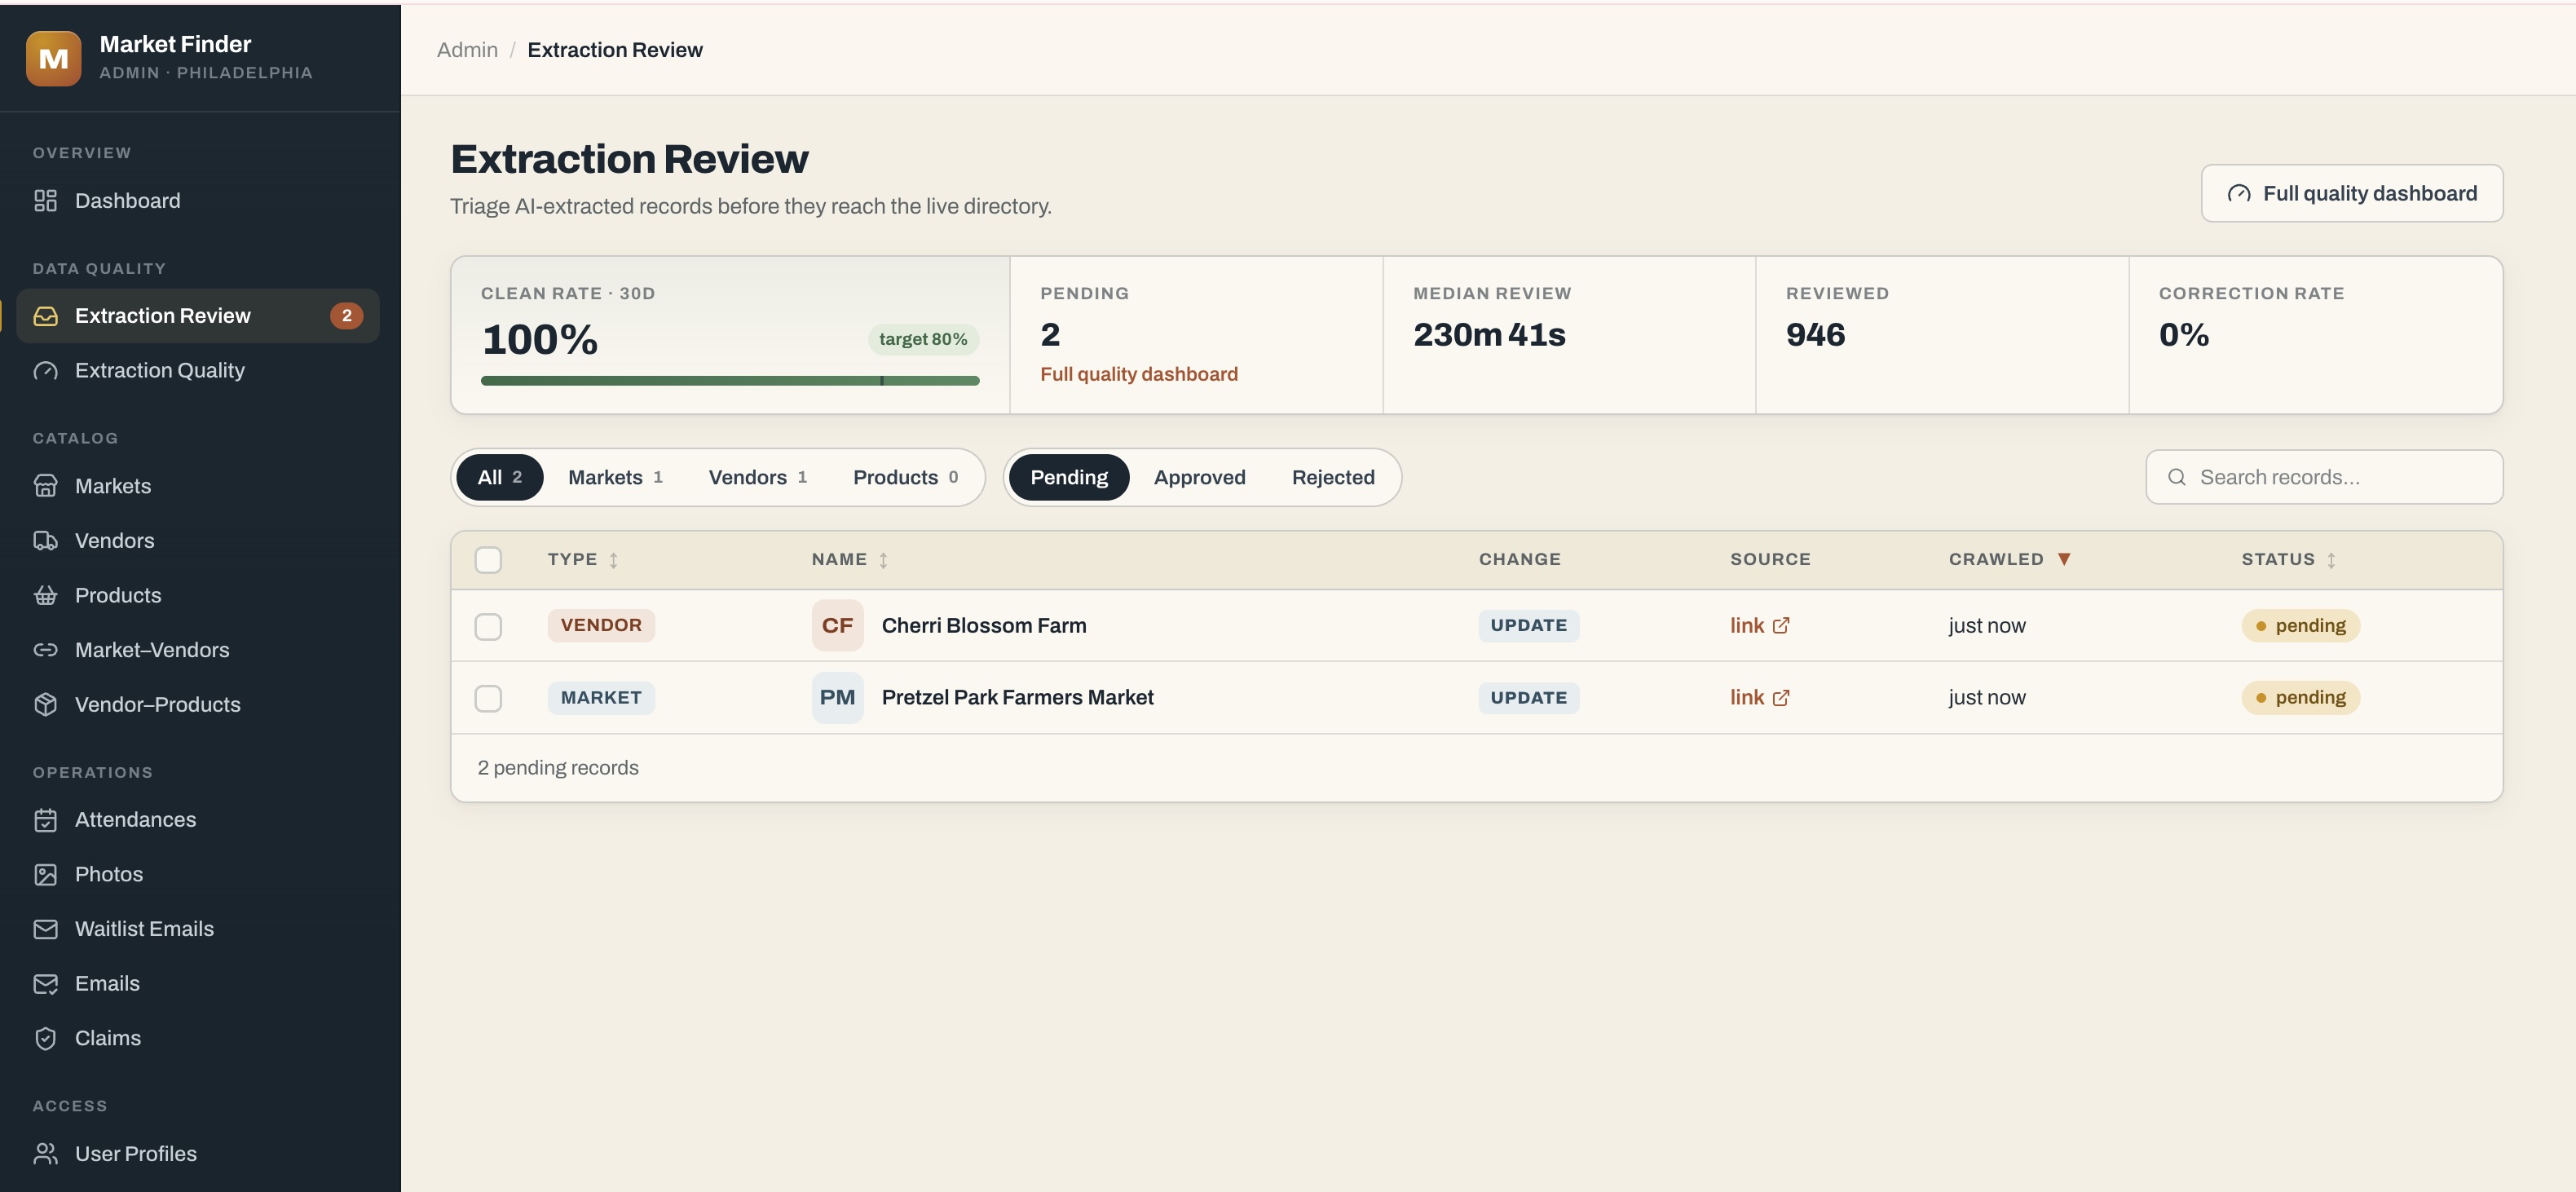
Task: Follow the Full quality dashboard link under Pending
Action: click(1138, 374)
